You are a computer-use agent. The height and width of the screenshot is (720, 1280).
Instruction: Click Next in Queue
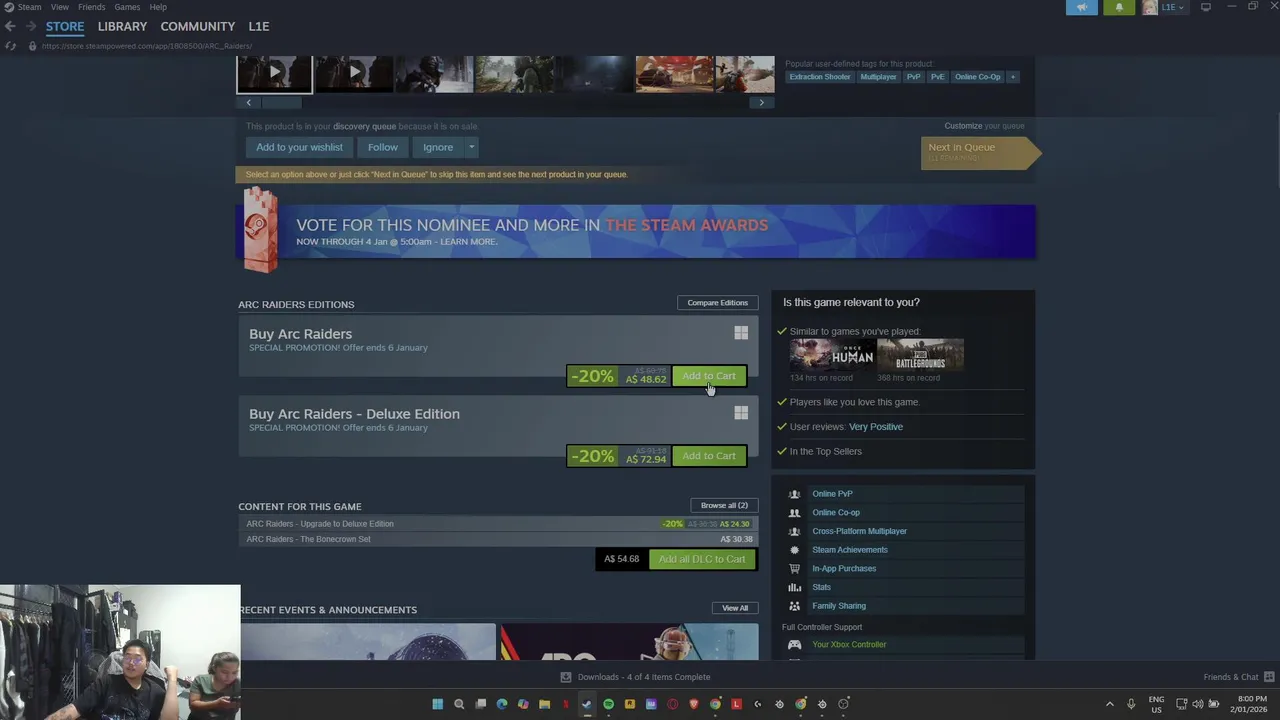[979, 152]
